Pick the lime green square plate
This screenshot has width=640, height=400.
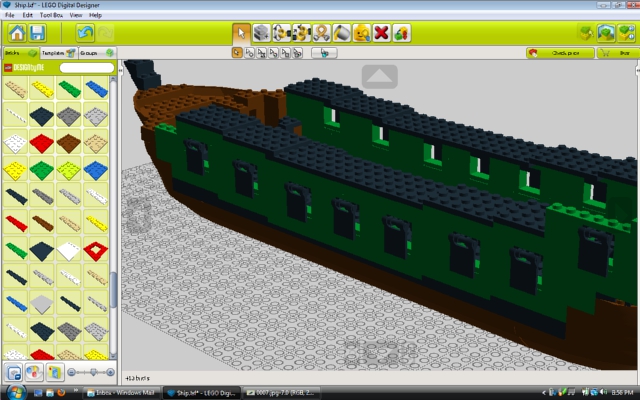69,169
